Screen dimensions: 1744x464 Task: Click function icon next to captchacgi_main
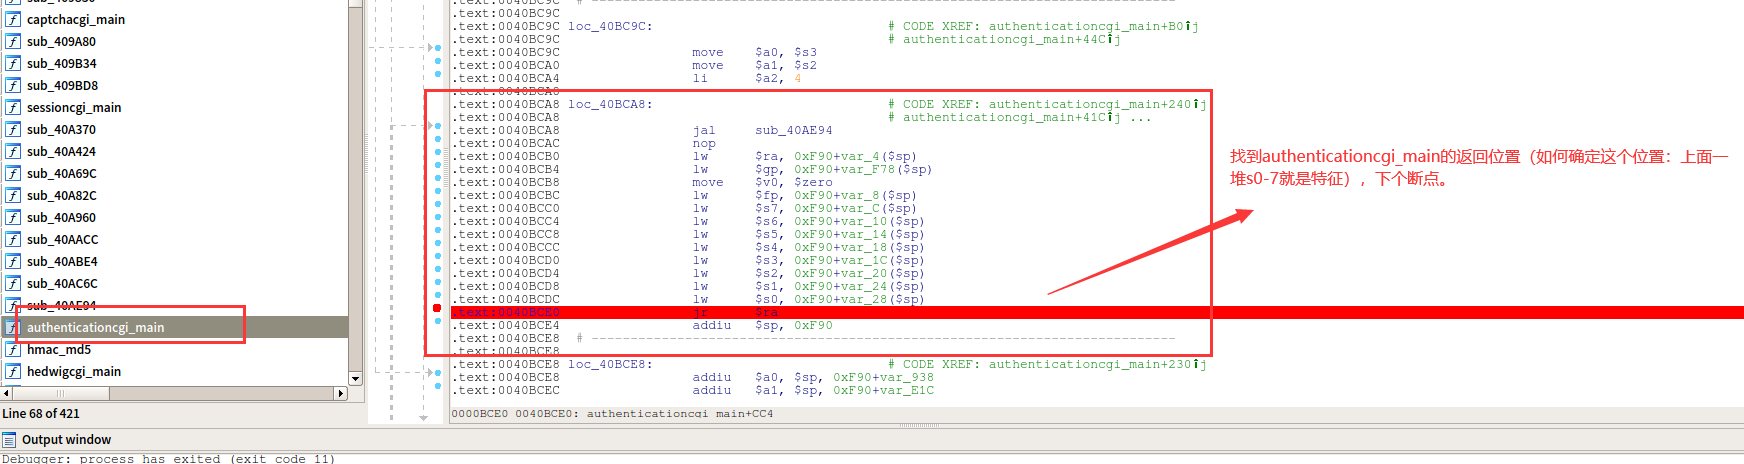pyautogui.click(x=13, y=19)
